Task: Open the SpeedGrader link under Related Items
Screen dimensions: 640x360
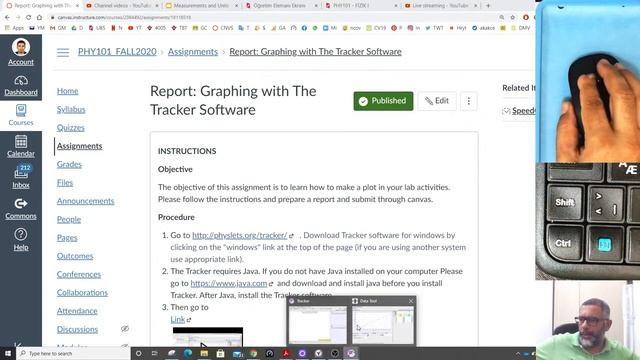Action: pyautogui.click(x=523, y=111)
